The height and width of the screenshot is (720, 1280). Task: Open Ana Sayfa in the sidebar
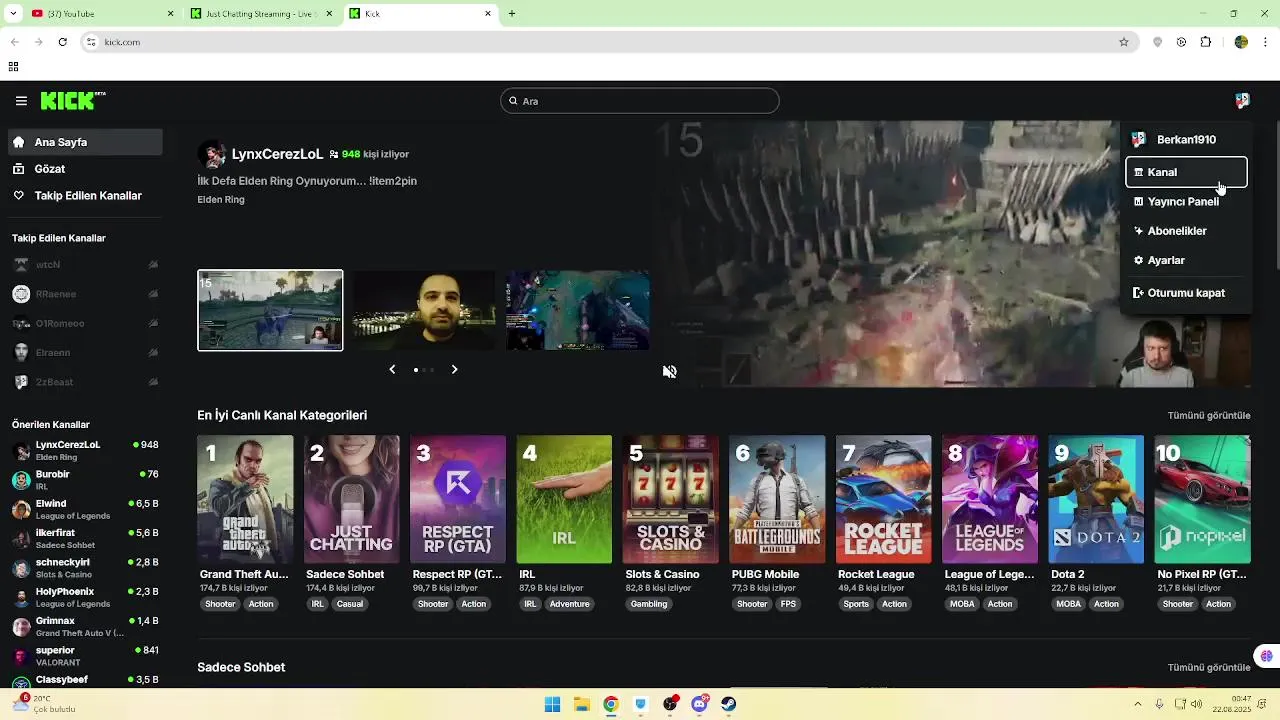(85, 142)
